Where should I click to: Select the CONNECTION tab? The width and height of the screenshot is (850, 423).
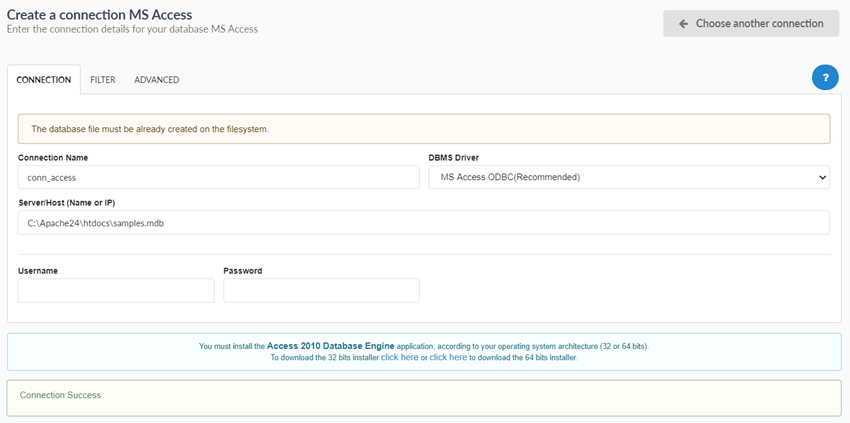coord(44,80)
